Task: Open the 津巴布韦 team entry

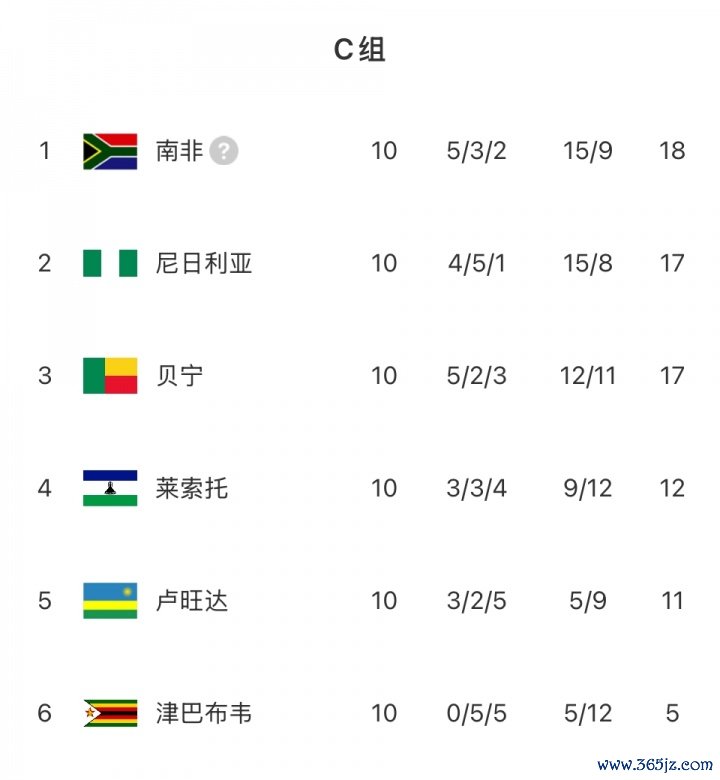Action: (x=204, y=713)
